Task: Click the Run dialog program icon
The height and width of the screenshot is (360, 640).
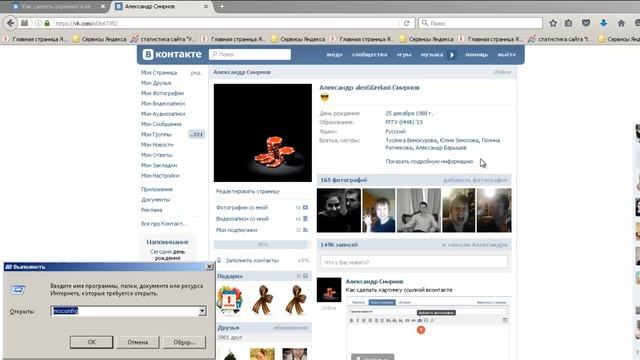Action: click(18, 290)
